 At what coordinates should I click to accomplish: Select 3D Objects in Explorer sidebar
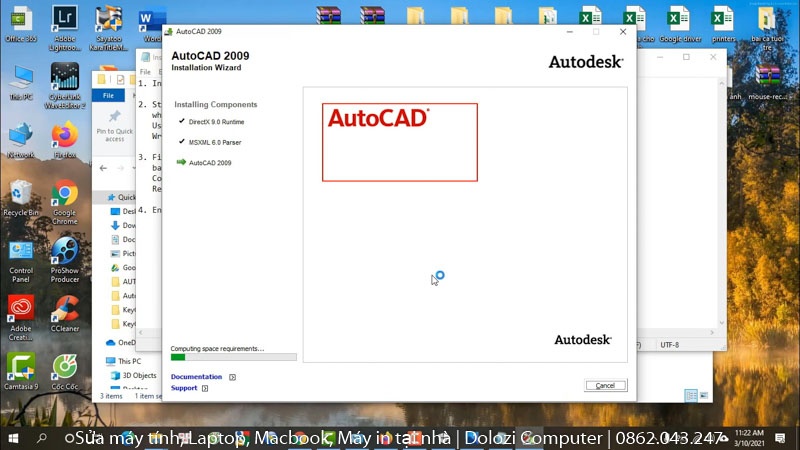click(134, 375)
